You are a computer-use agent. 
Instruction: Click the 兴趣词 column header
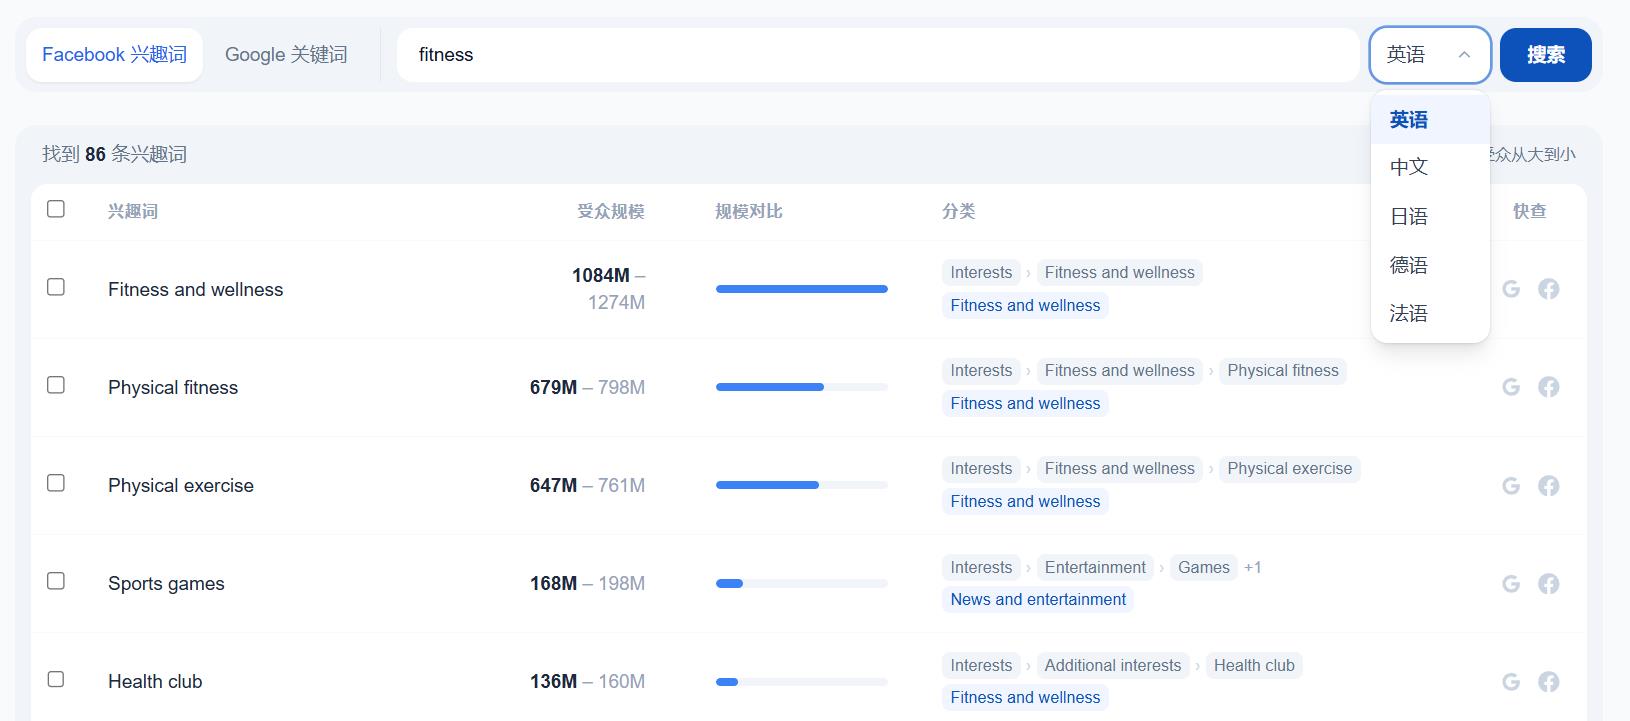coord(133,211)
